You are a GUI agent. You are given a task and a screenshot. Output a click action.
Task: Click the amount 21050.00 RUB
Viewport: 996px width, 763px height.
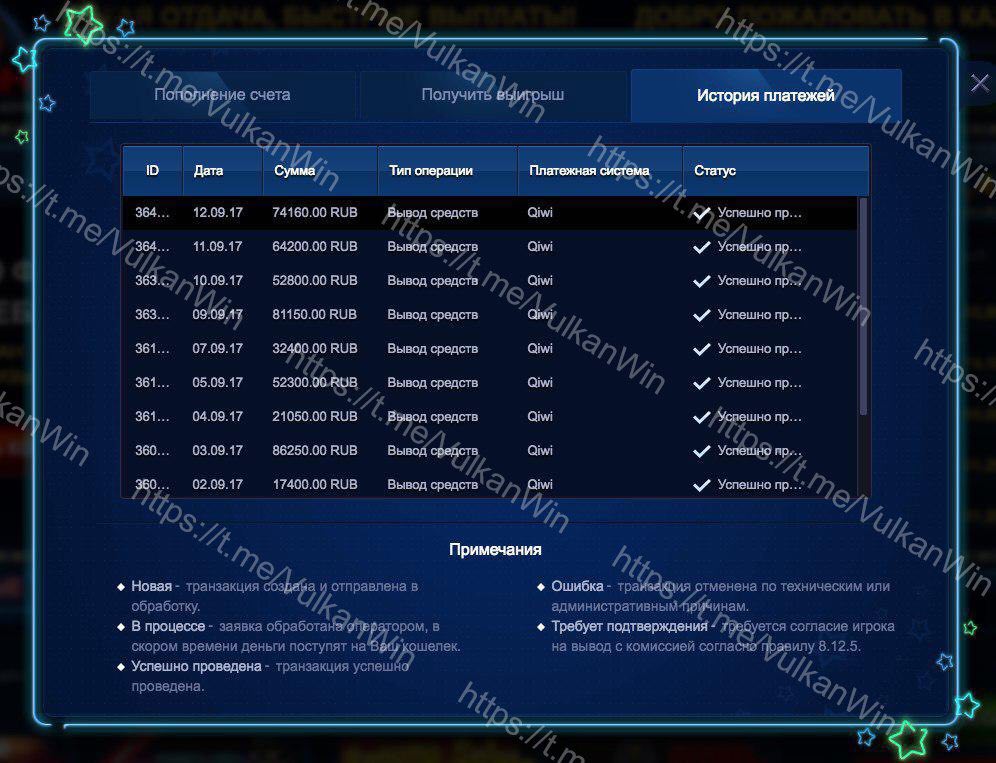314,417
